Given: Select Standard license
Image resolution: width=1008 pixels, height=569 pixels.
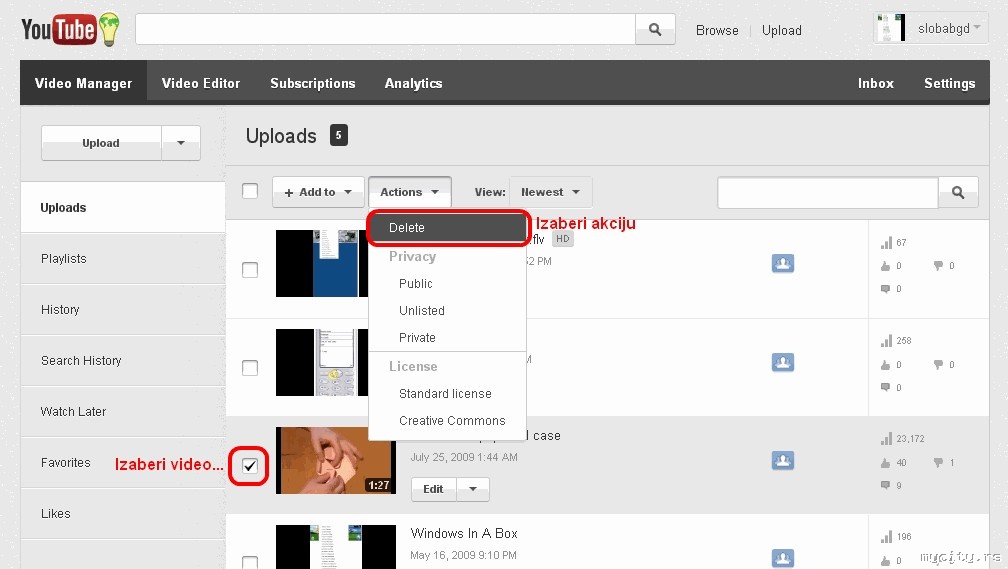Looking at the screenshot, I should tap(445, 393).
